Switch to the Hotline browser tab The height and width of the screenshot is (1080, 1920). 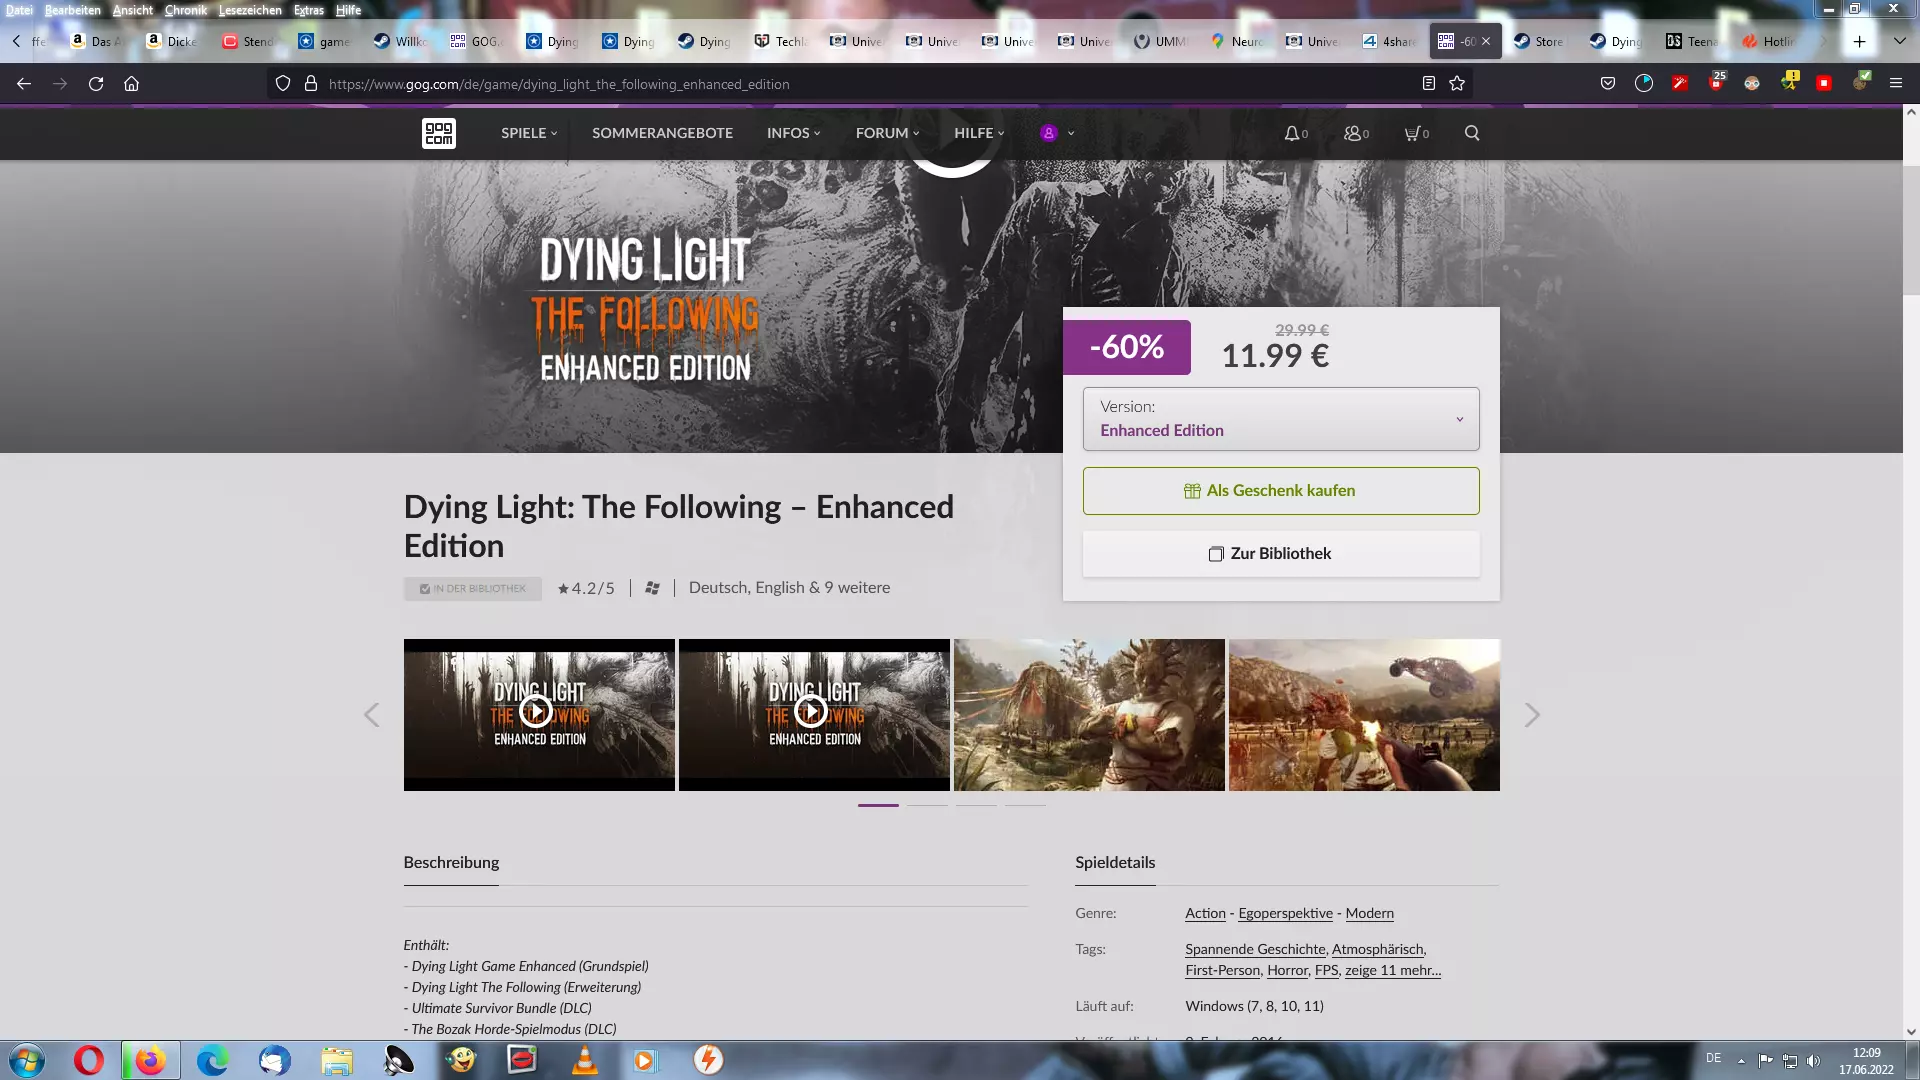tap(1768, 41)
